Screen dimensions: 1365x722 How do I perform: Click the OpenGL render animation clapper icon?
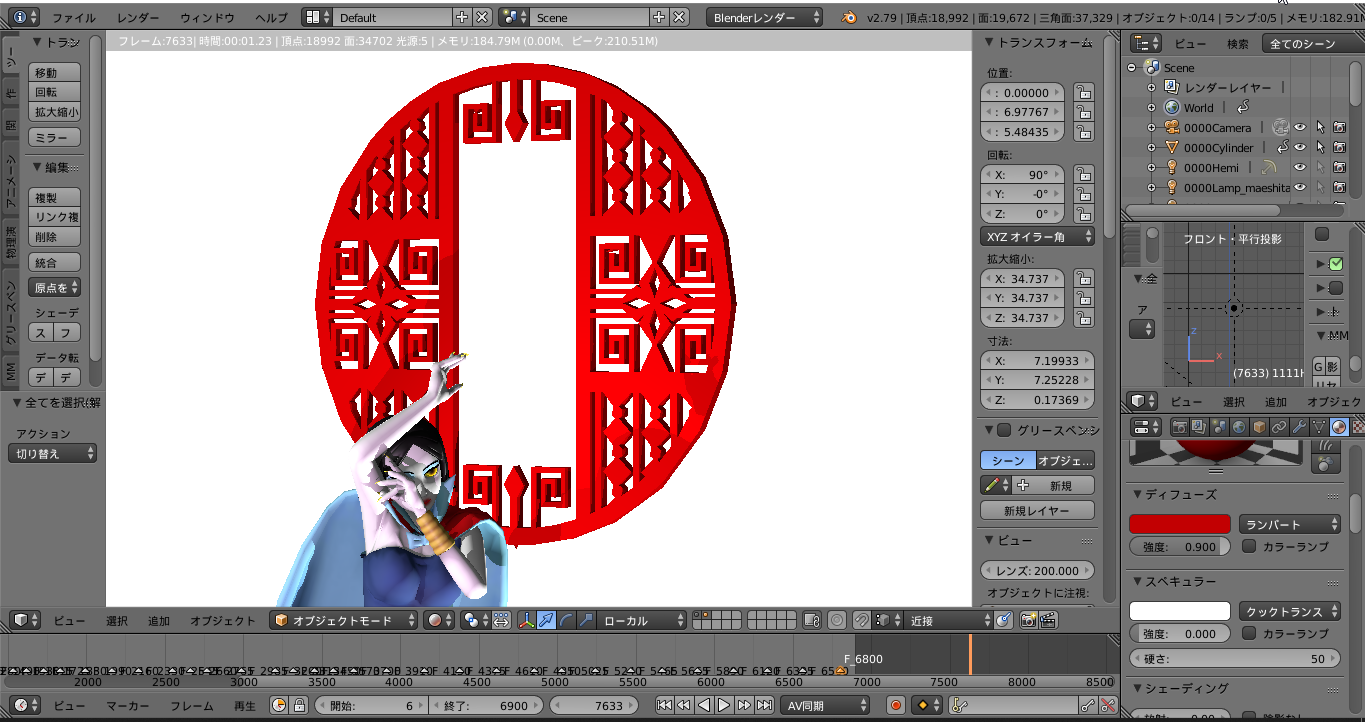(1047, 621)
